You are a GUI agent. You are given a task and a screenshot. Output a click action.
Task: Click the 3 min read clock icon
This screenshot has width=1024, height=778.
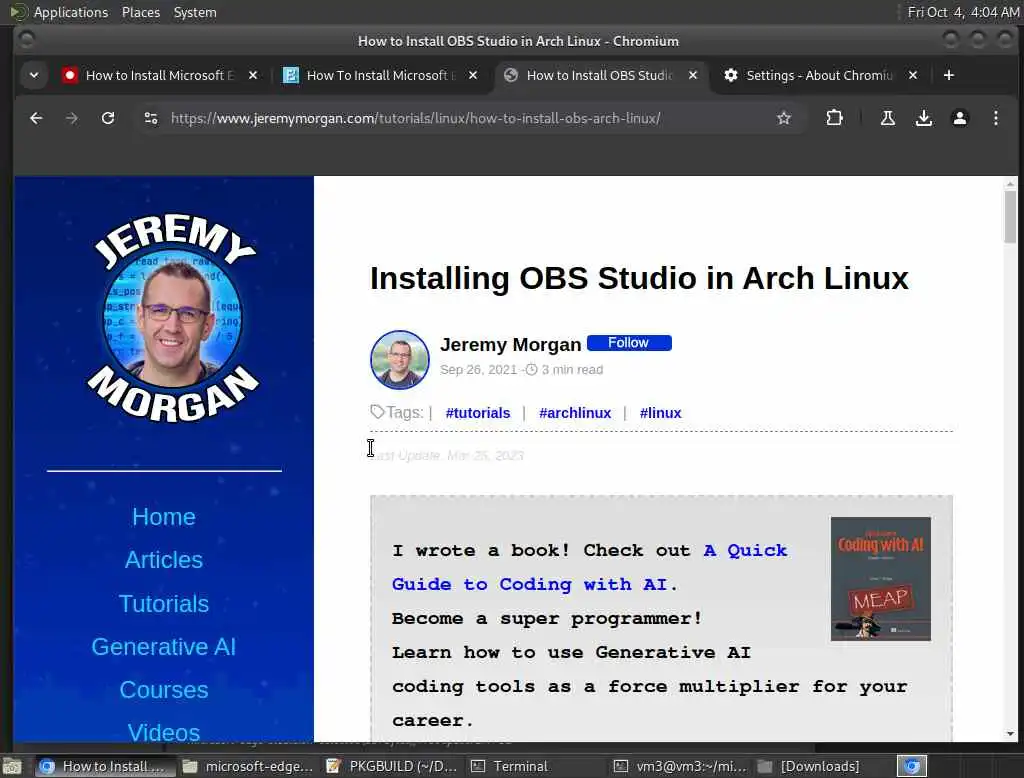point(532,370)
